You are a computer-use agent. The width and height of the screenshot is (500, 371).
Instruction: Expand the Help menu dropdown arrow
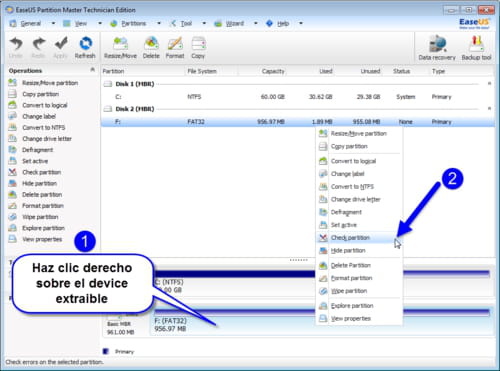[301, 23]
